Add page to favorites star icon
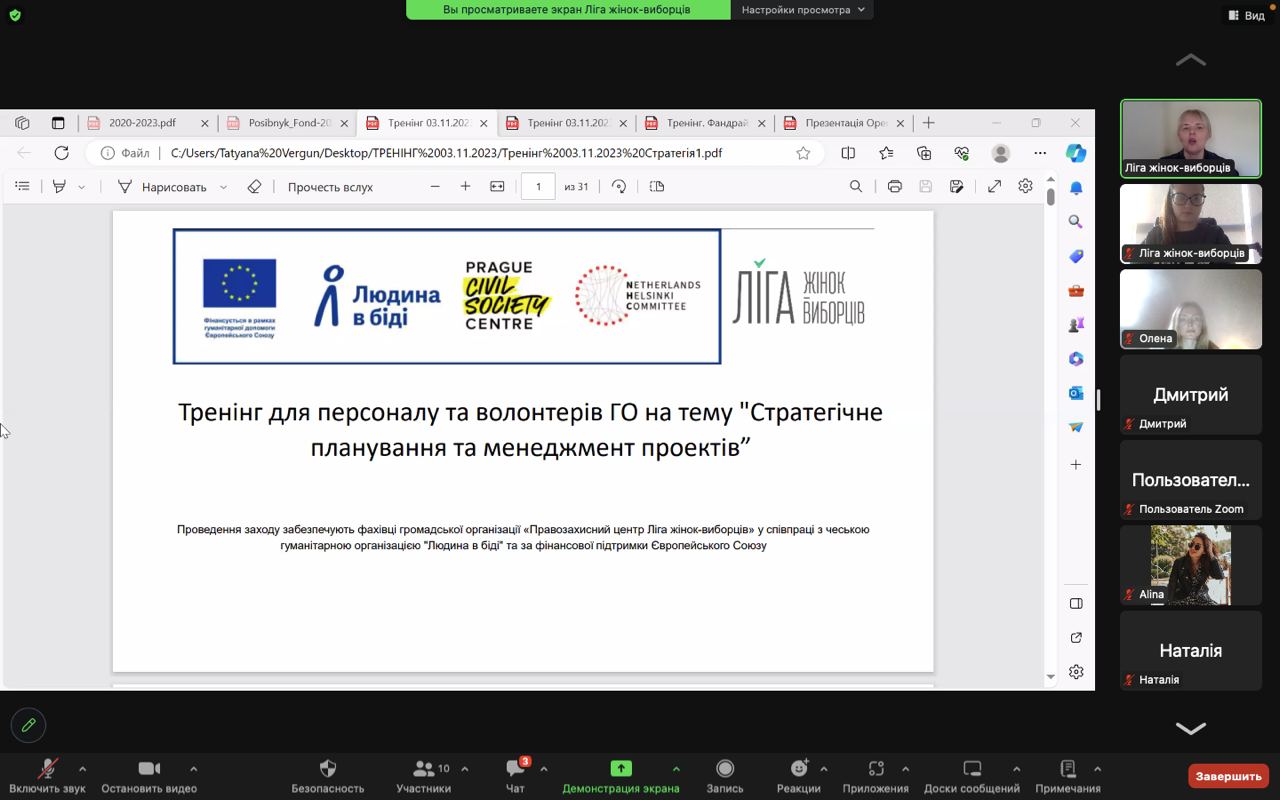 (x=803, y=153)
